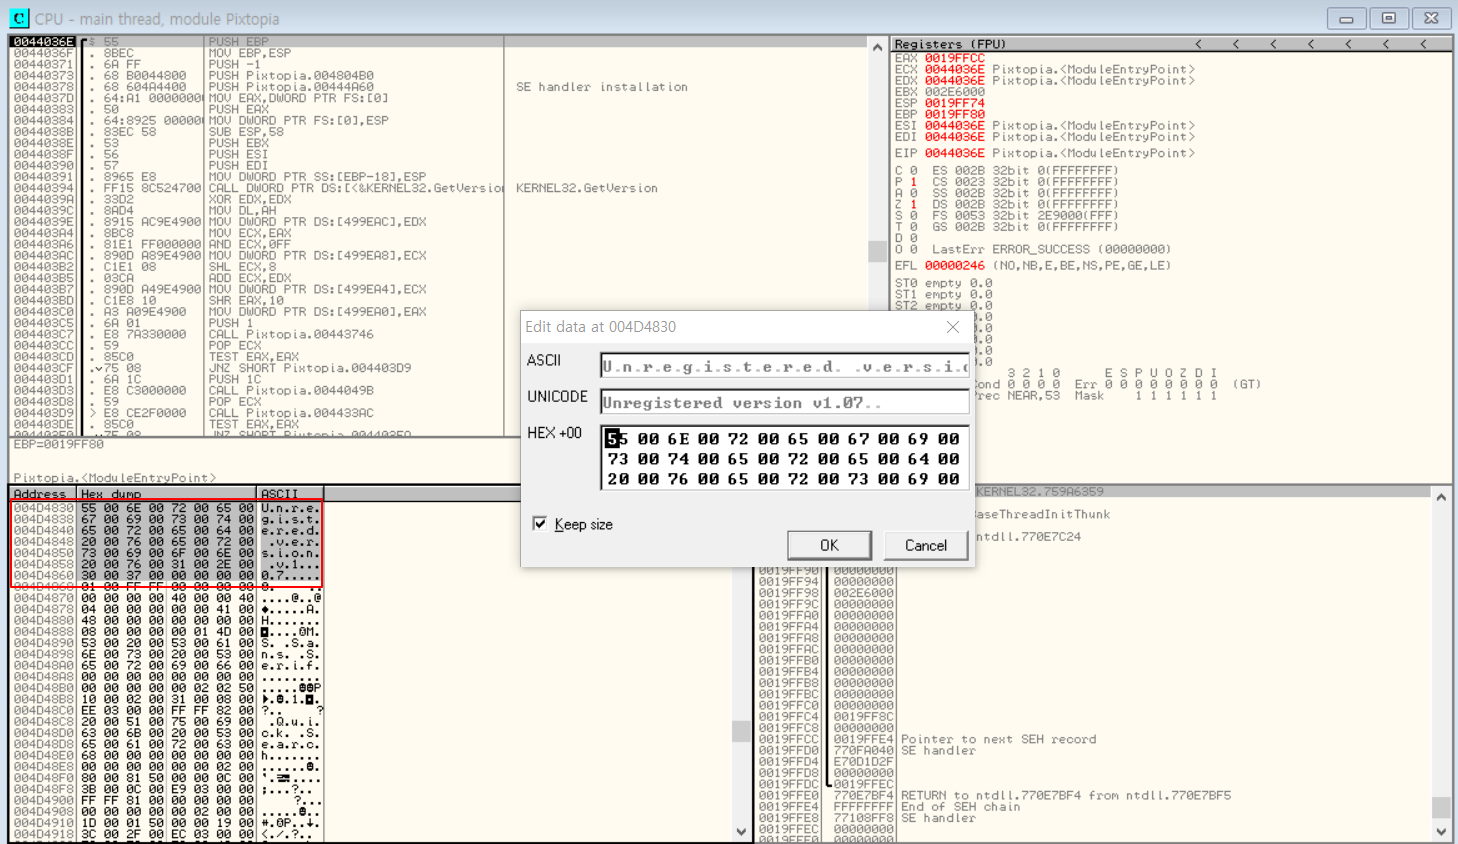
Task: Click the EFL value 00000246
Action: point(954,266)
